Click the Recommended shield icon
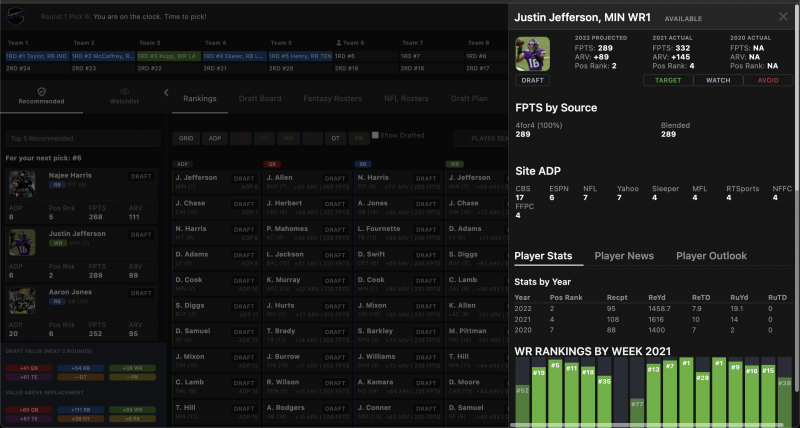The image size is (800, 428). click(x=41, y=91)
